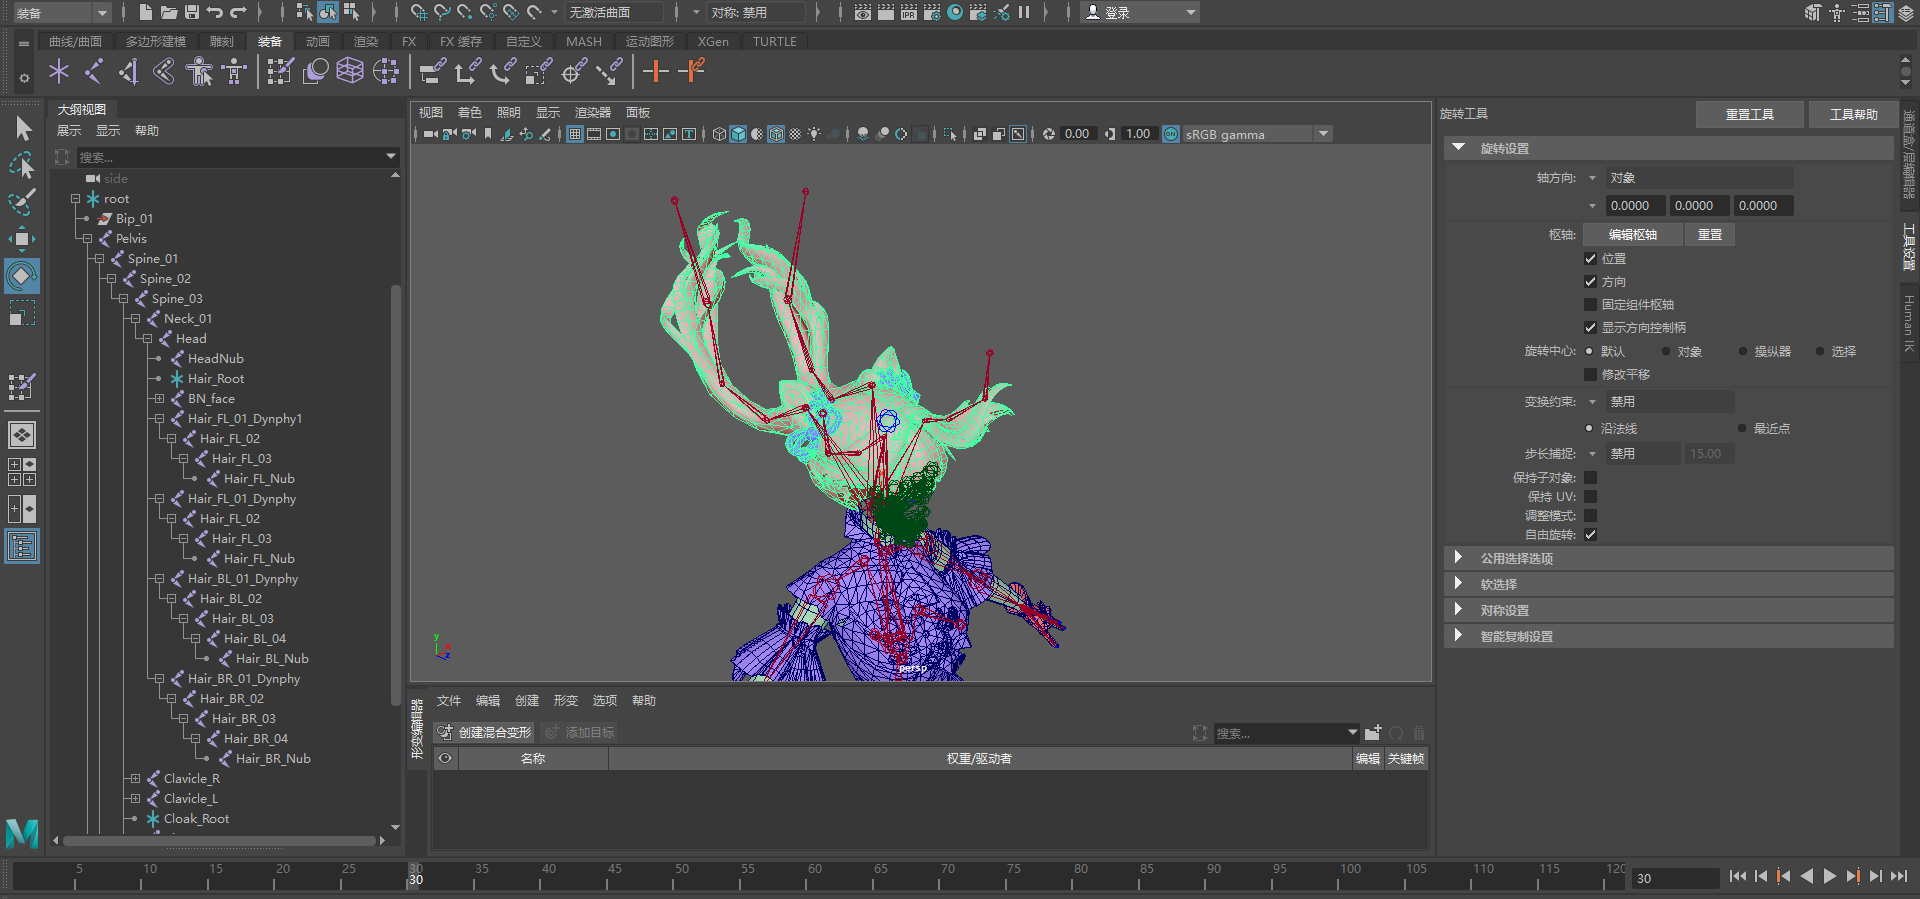The width and height of the screenshot is (1920, 899).
Task: Uncheck the 方向 checkbox
Action: [x=1590, y=281]
